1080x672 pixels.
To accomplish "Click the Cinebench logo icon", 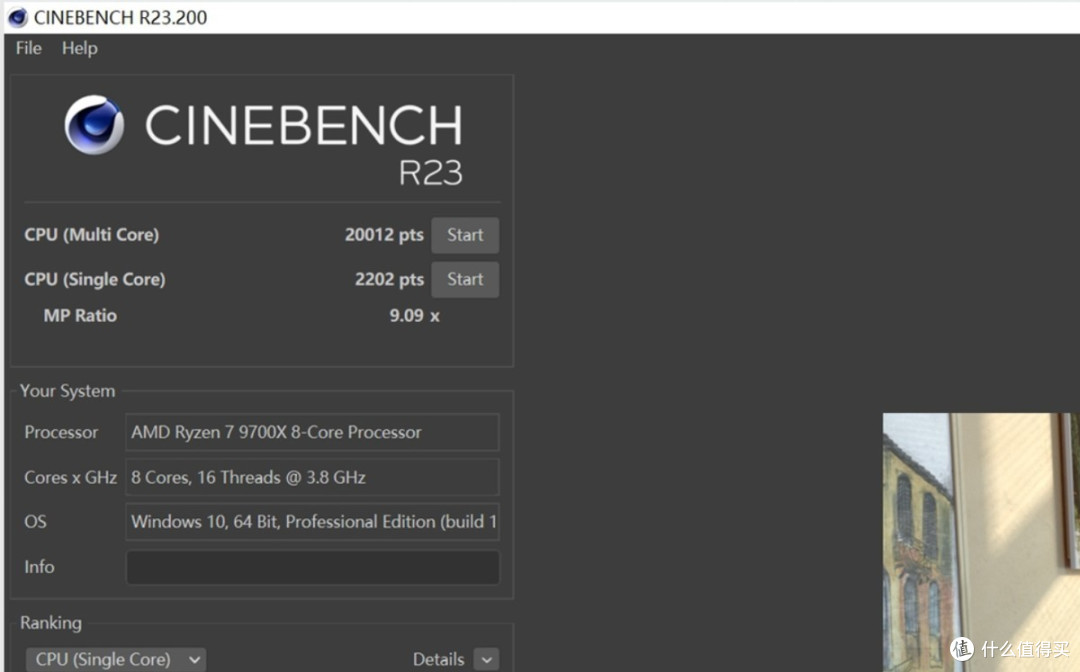I will [x=93, y=124].
